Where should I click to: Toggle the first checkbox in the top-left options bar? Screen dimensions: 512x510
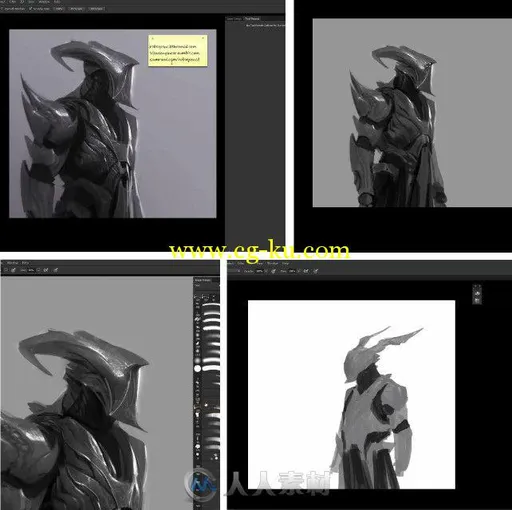(x=2, y=9)
